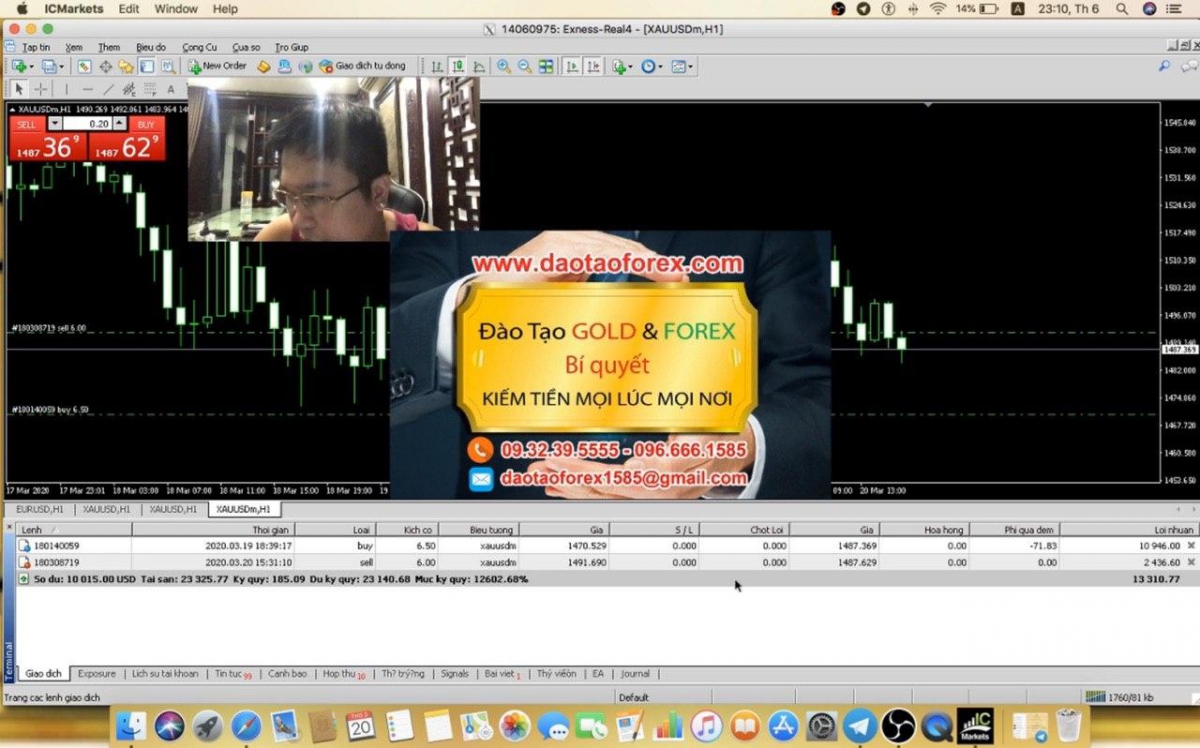
Task: Close order with profit 2 436.60
Action: click(1190, 563)
